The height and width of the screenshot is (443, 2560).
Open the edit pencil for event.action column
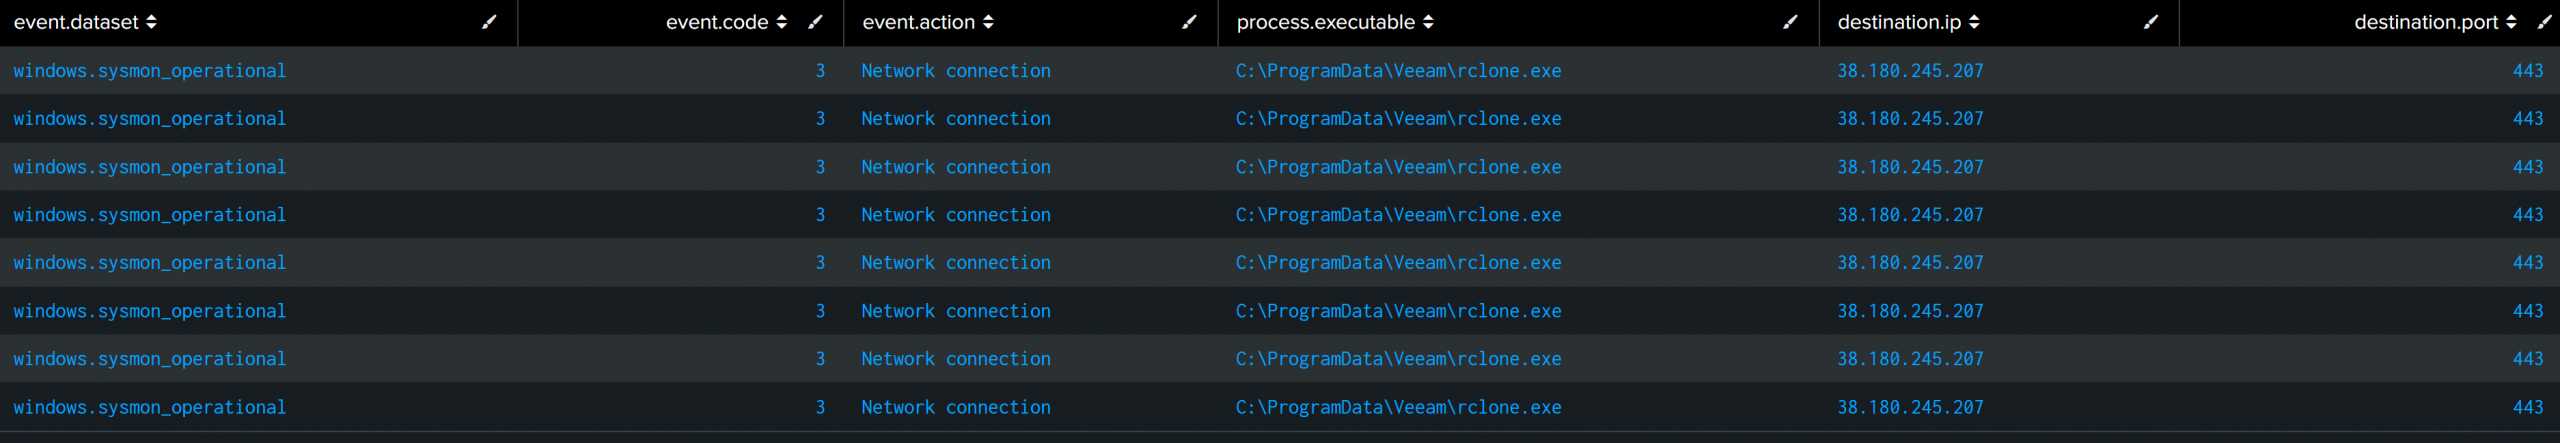click(1190, 22)
